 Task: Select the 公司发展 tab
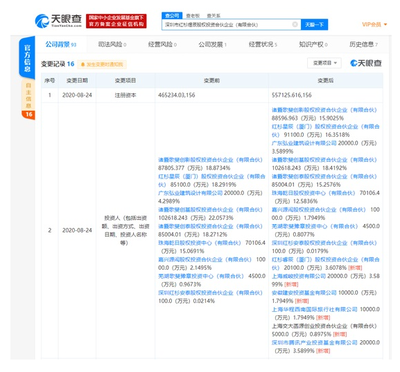[213, 44]
